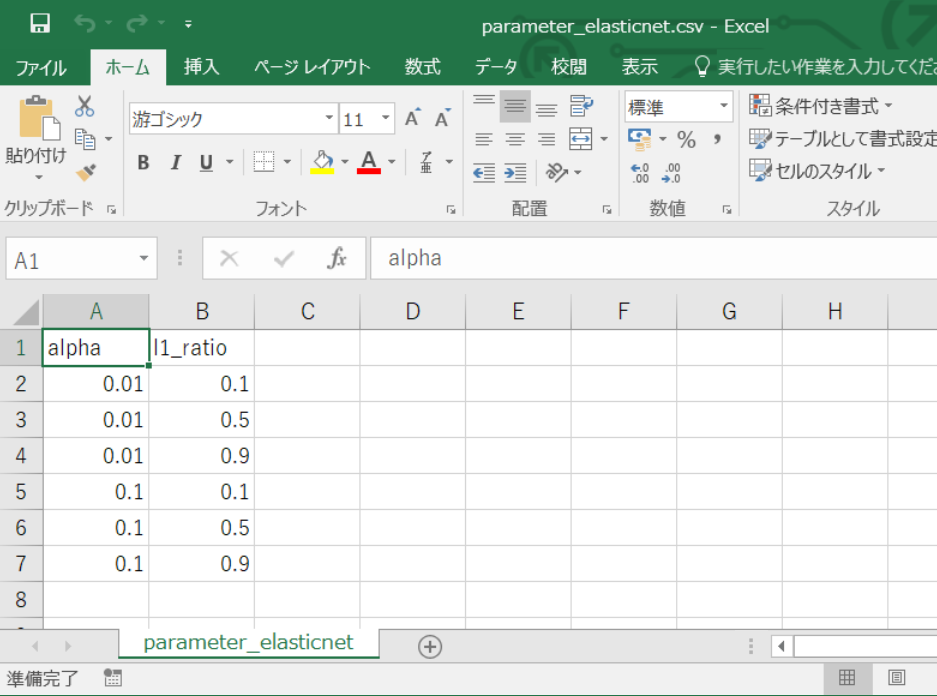
Task: Open the データ tab
Action: point(496,66)
